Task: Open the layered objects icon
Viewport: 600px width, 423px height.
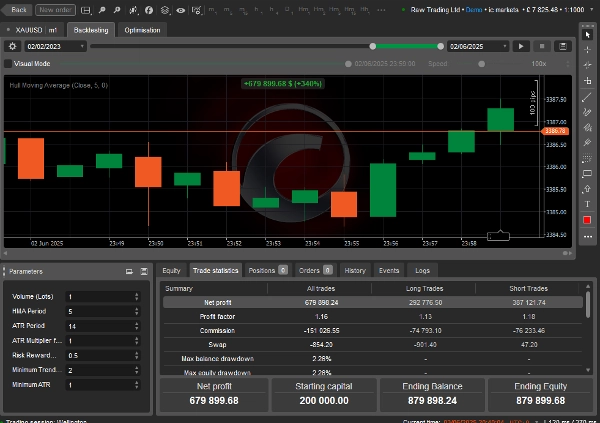Action: [x=165, y=10]
